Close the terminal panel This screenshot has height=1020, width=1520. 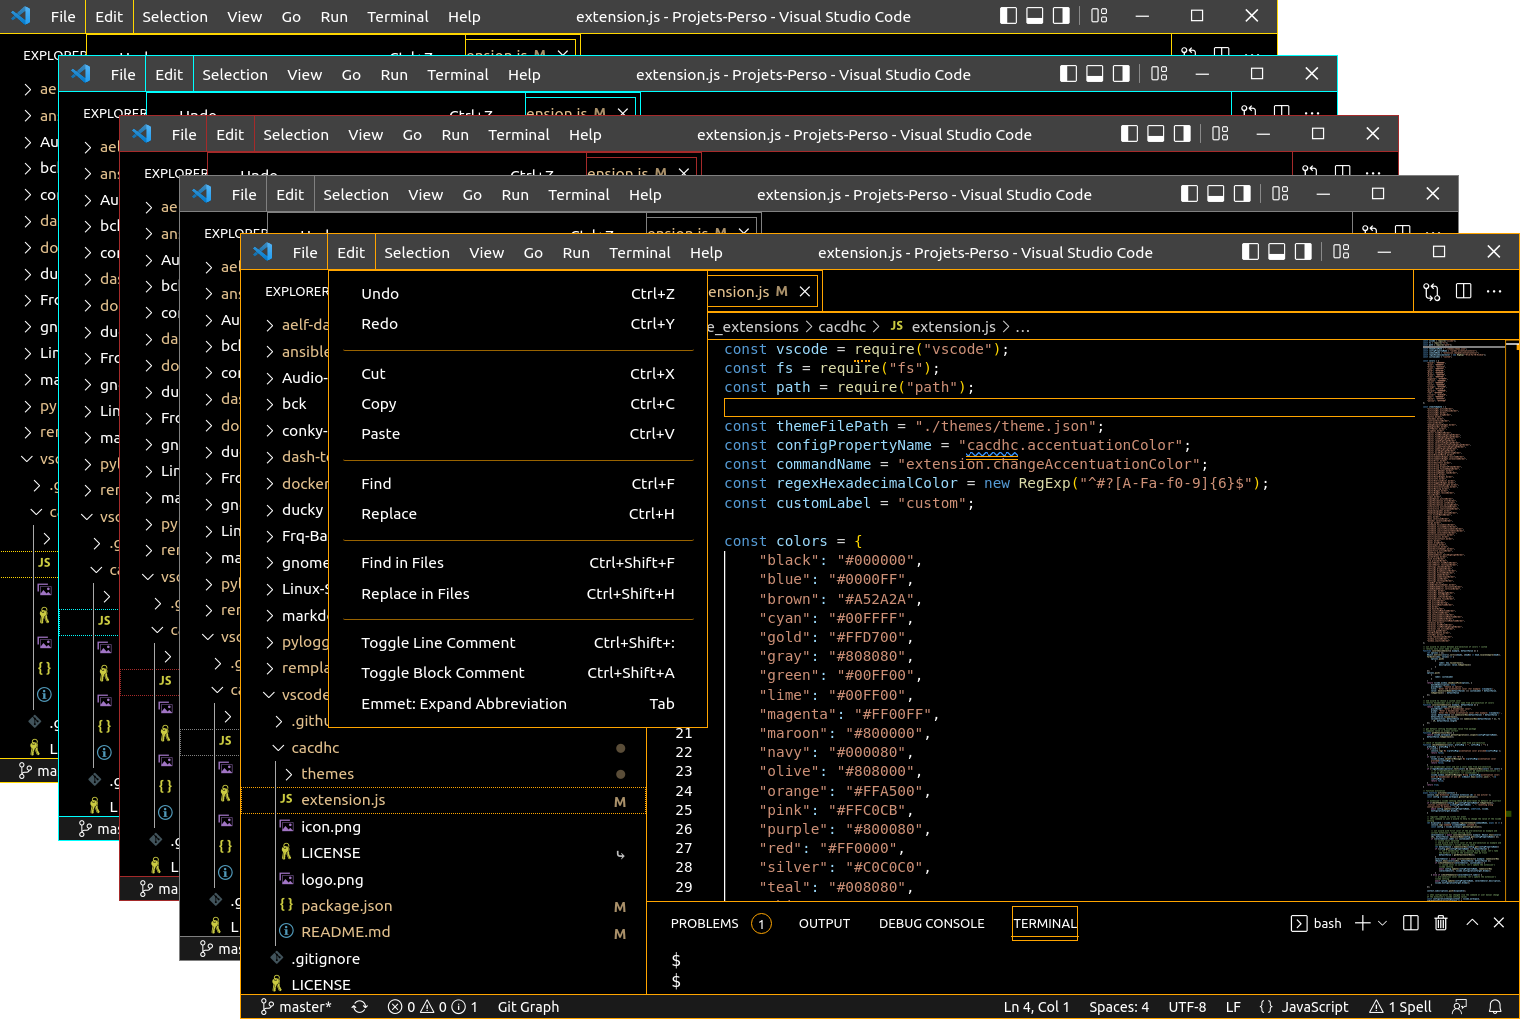pos(1498,923)
